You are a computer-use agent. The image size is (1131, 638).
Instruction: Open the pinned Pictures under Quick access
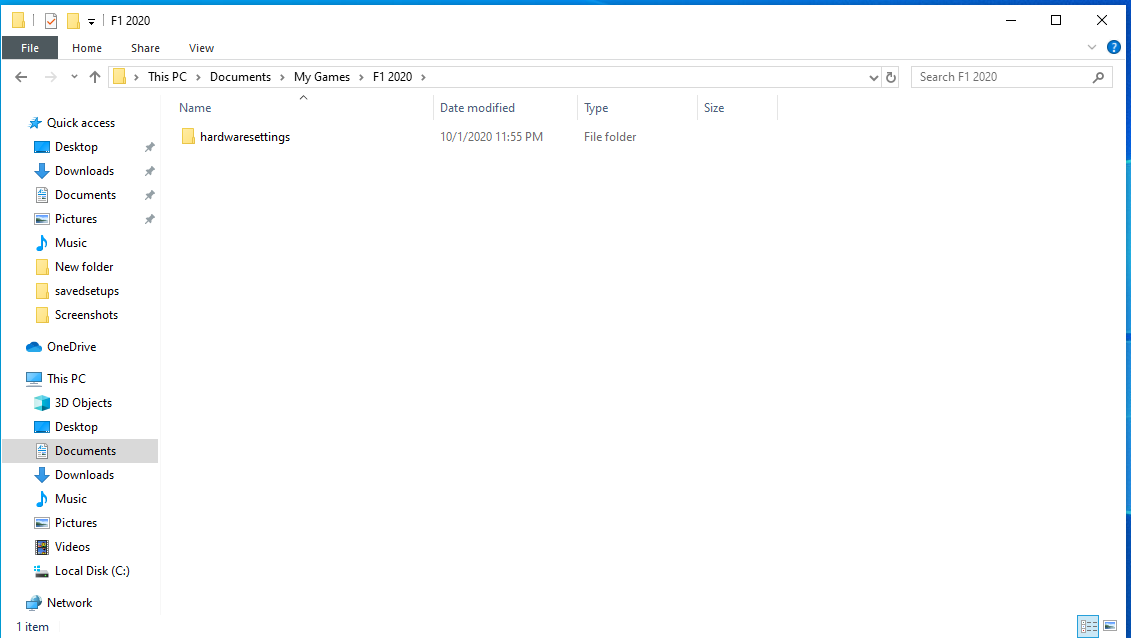pos(76,218)
